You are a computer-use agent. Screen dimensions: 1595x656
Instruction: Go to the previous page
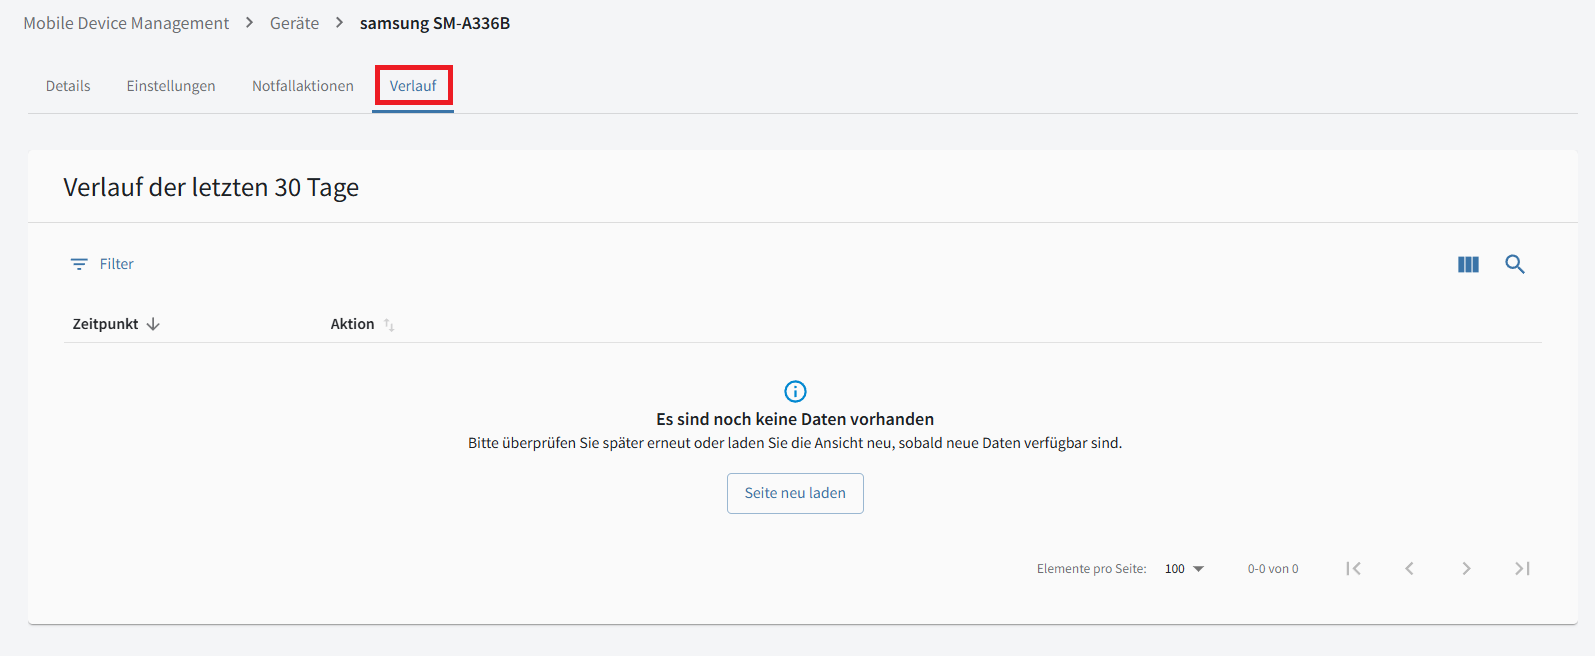pos(1409,569)
